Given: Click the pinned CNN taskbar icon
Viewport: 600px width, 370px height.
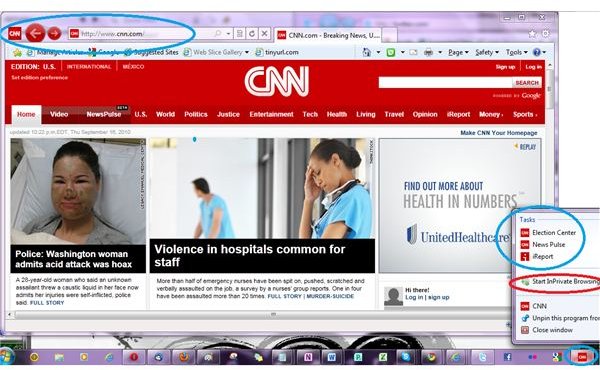Looking at the screenshot, I should coord(582,357).
